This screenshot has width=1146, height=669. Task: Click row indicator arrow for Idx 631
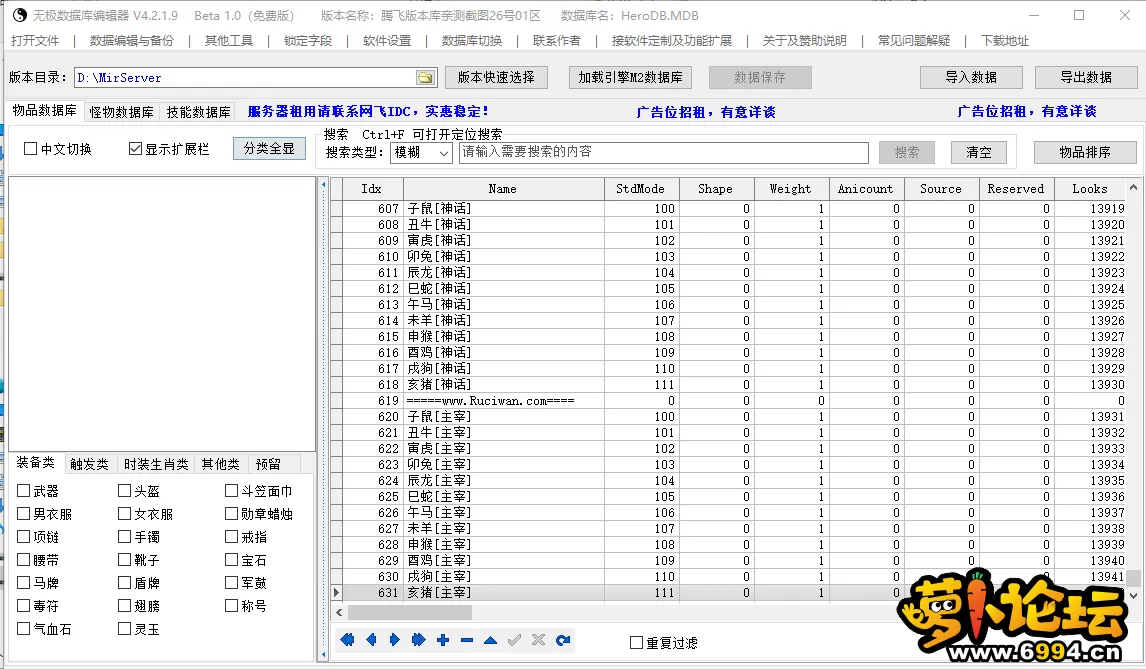[336, 592]
